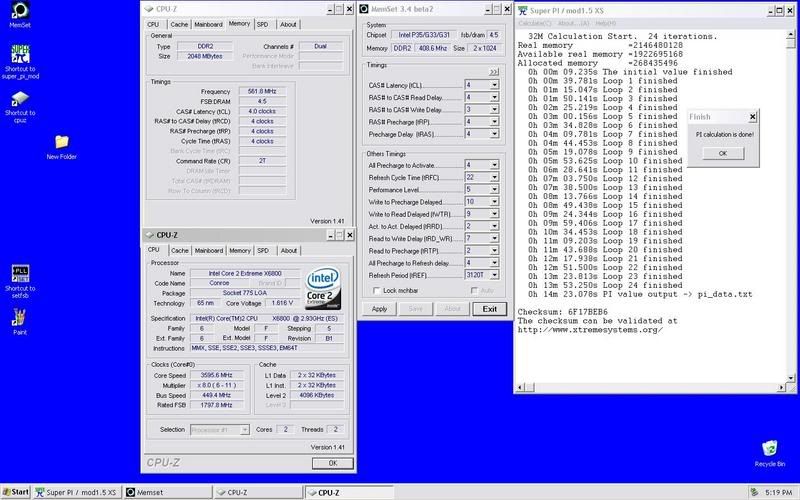Click the Loop 24 finished line
Viewport: 800px width, 500px height.
[603, 285]
